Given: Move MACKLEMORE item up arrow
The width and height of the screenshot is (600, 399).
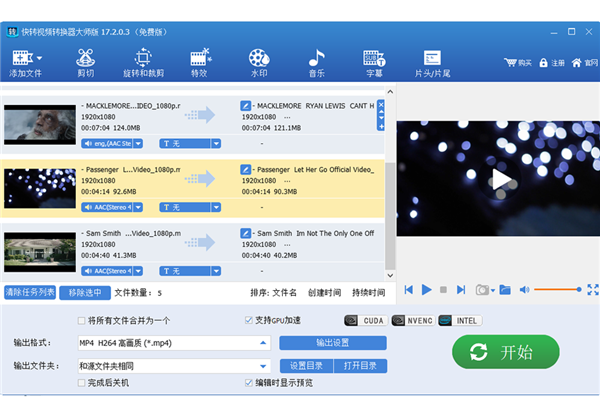Looking at the screenshot, I should click(381, 111).
